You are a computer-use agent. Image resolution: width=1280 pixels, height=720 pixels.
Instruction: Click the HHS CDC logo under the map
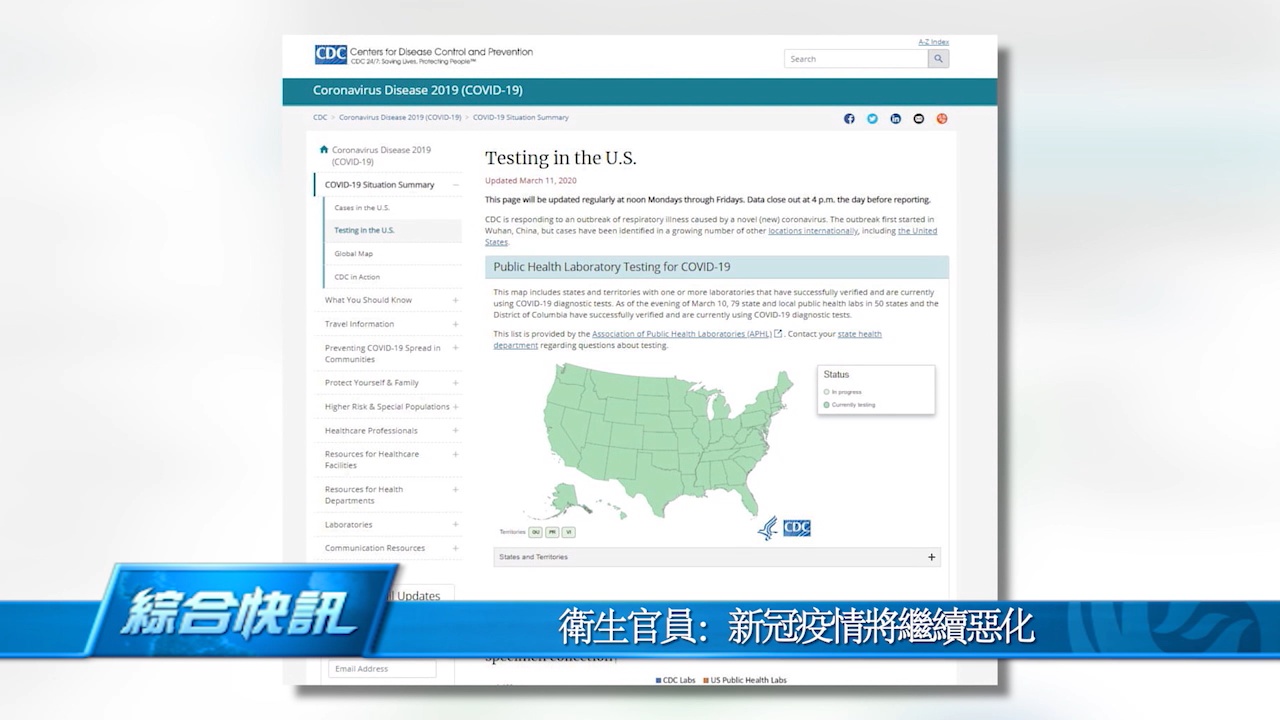pyautogui.click(x=784, y=528)
